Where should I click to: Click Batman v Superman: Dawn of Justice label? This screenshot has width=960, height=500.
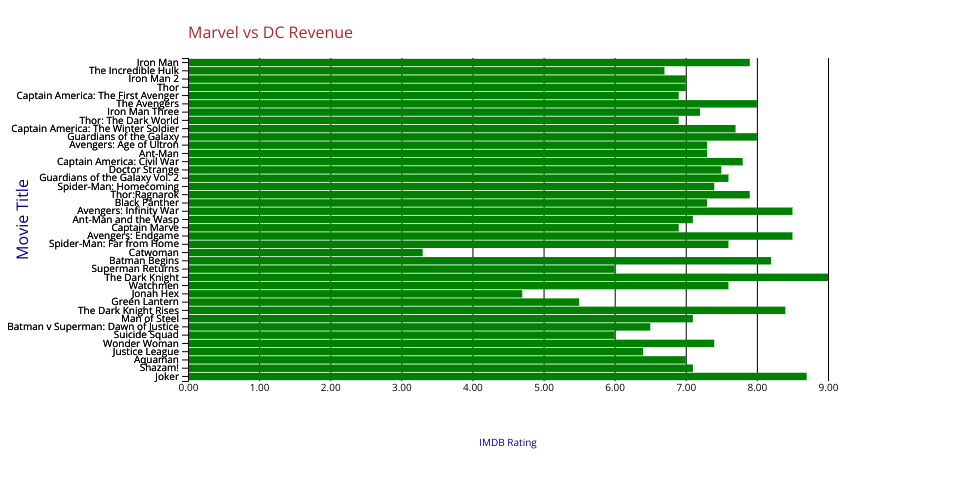(93, 327)
